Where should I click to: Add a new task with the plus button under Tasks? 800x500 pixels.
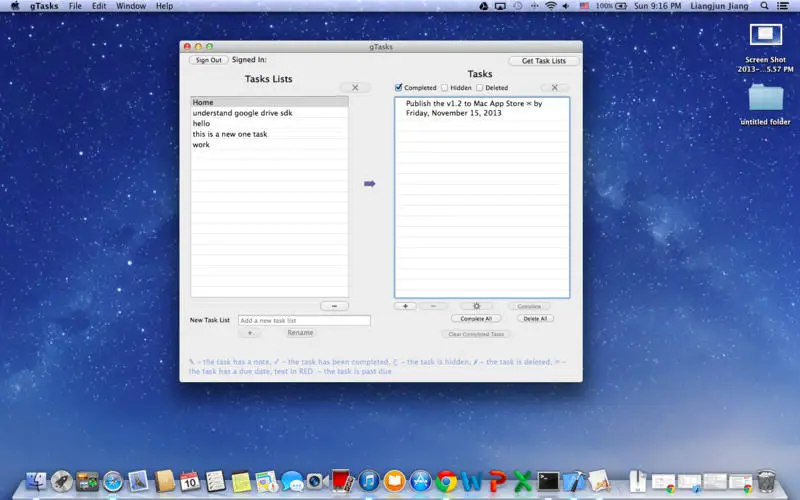[405, 306]
